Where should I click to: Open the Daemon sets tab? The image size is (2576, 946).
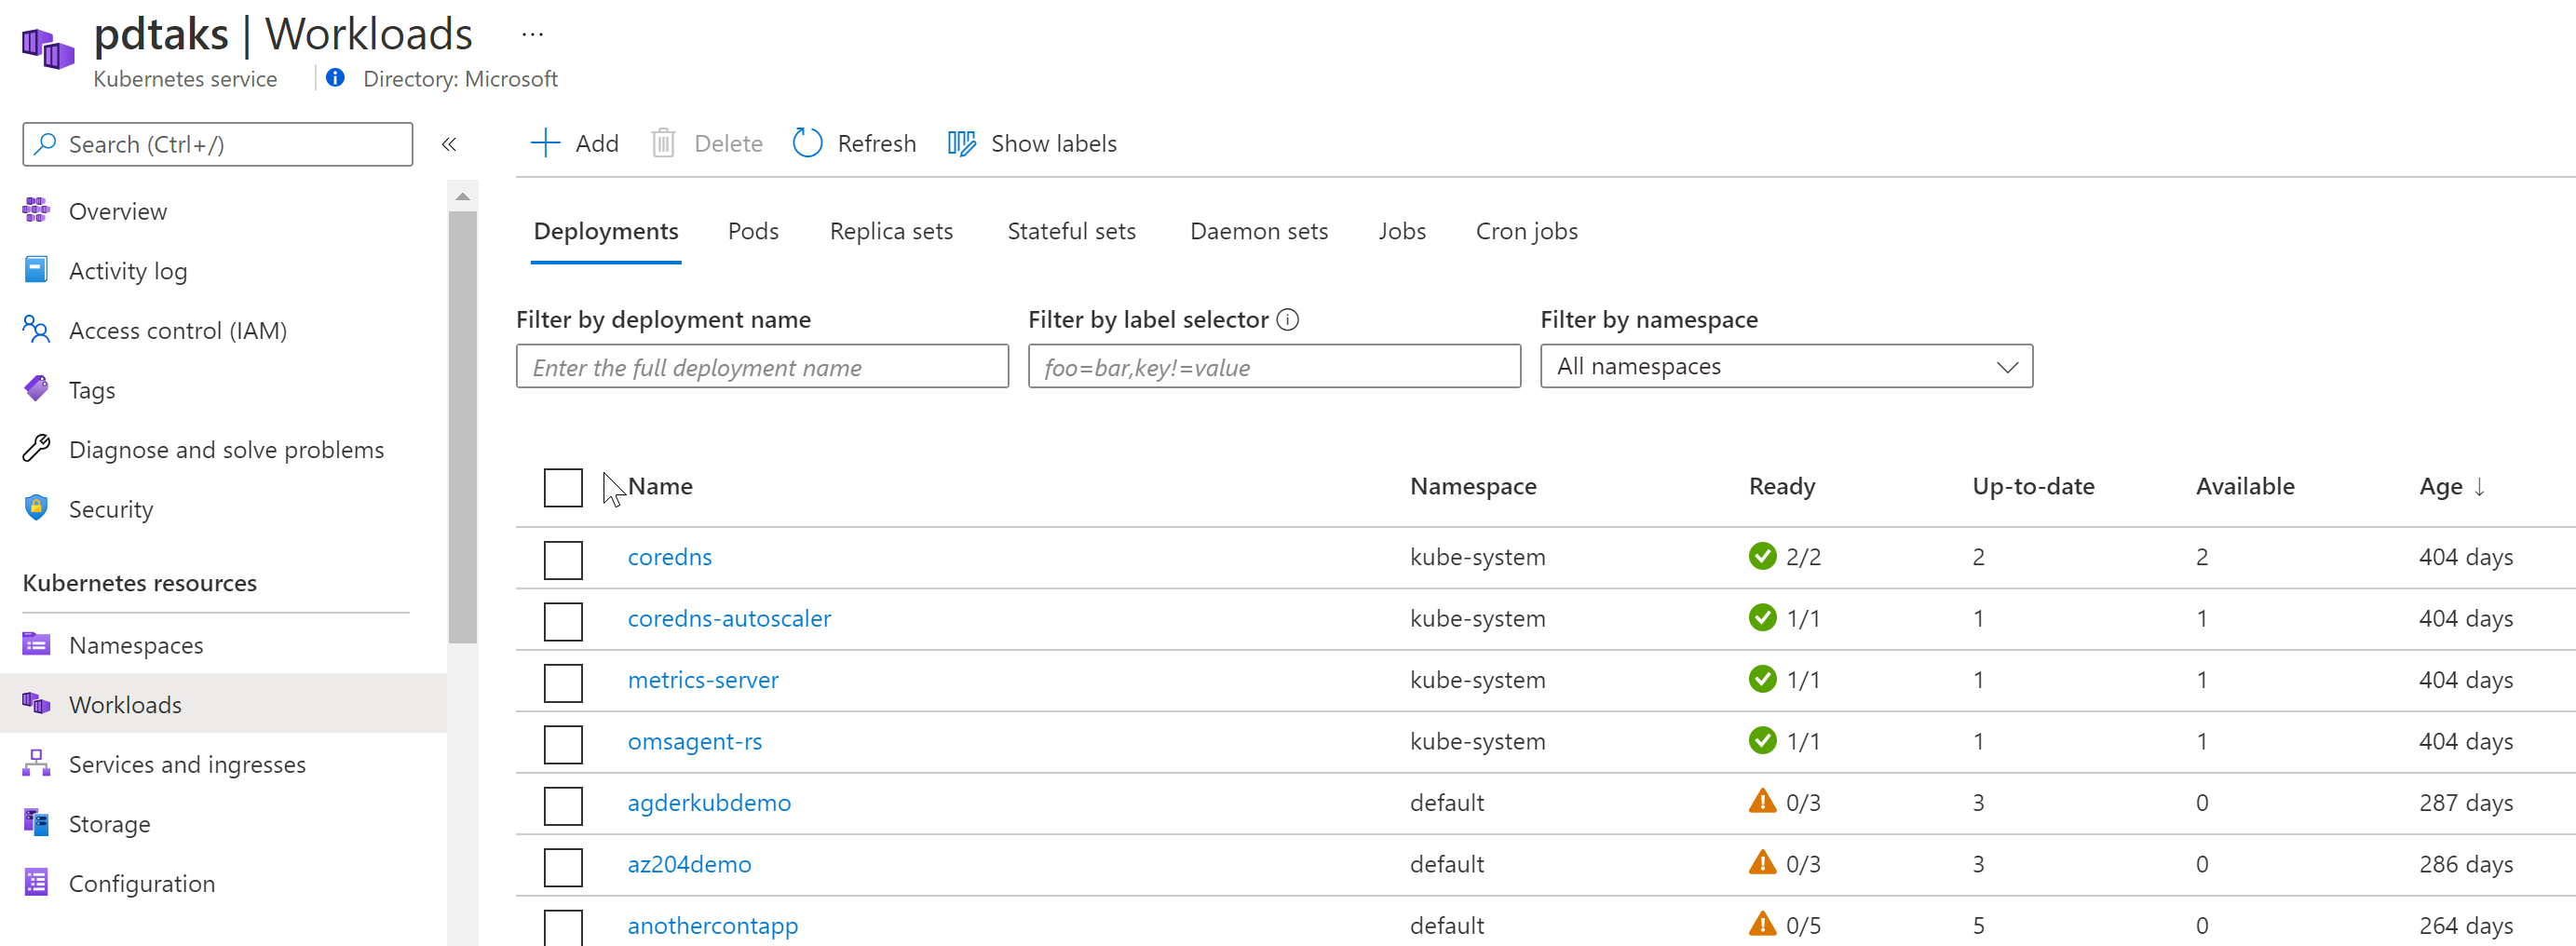pyautogui.click(x=1258, y=231)
